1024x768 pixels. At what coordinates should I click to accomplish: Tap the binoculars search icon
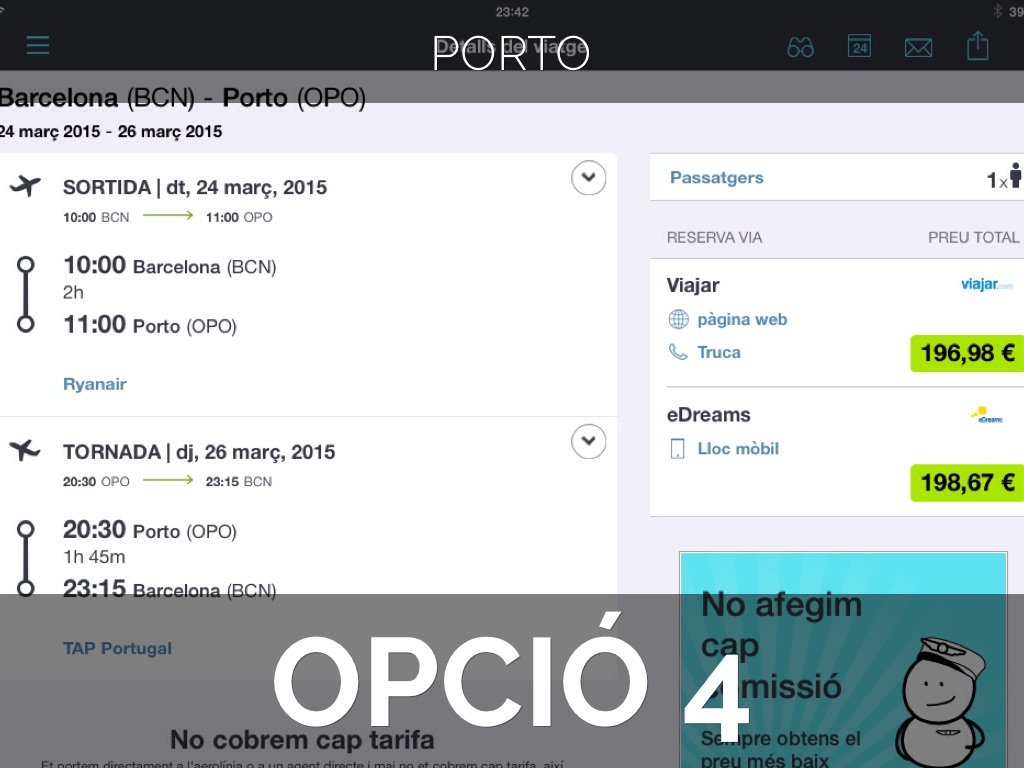(x=800, y=47)
